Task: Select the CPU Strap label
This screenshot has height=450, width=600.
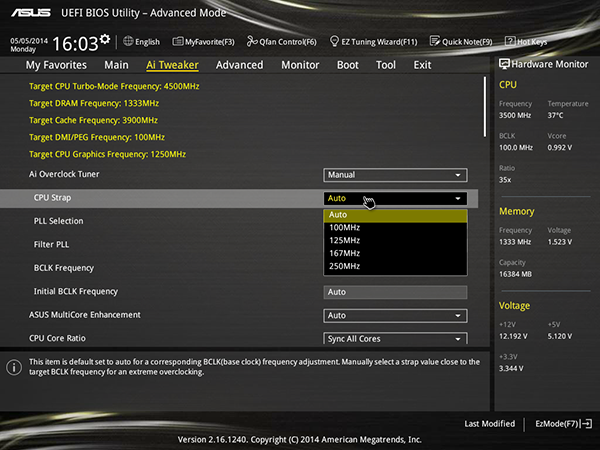Action: point(52,198)
